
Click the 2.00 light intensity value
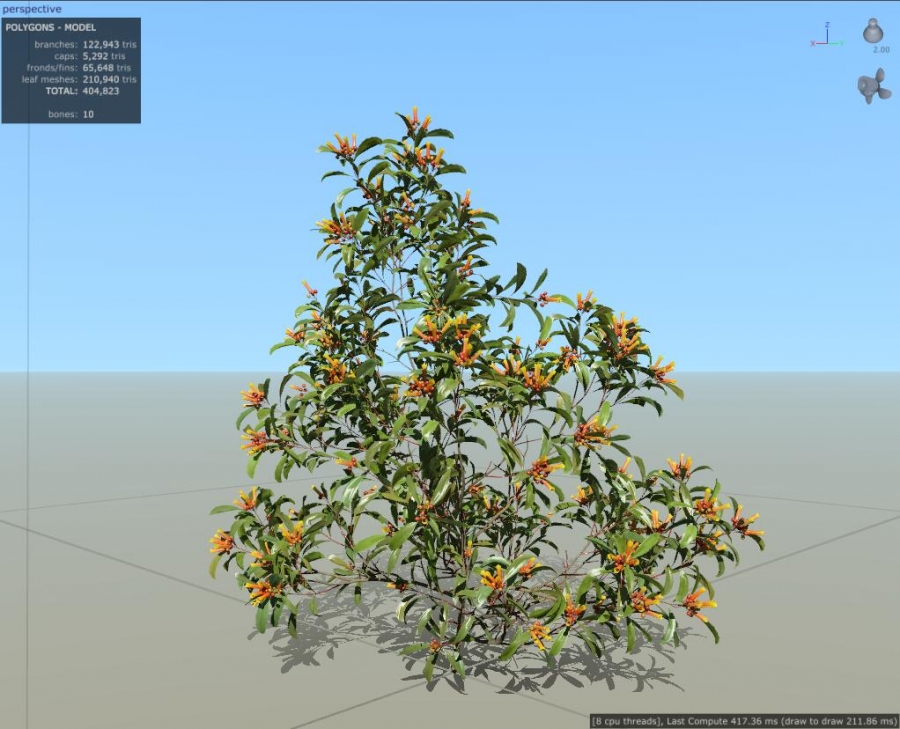(x=881, y=49)
